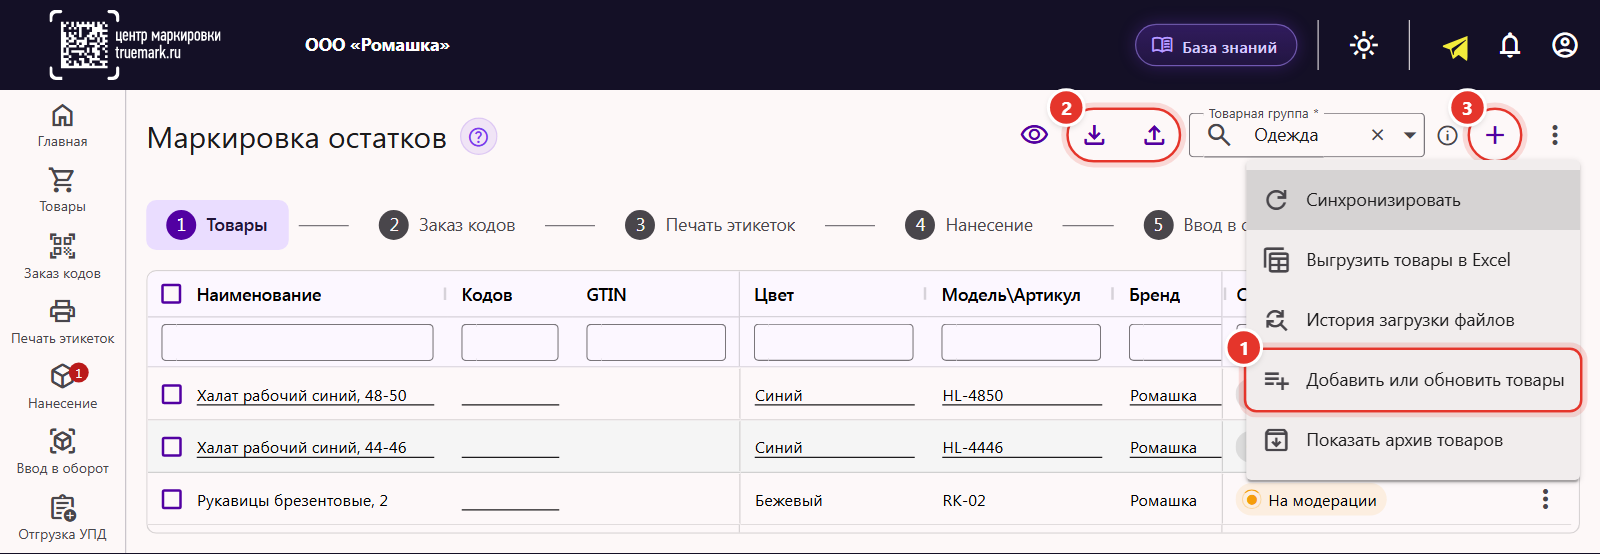Click the help question mark icon
This screenshot has height=554, width=1600.
tap(478, 137)
